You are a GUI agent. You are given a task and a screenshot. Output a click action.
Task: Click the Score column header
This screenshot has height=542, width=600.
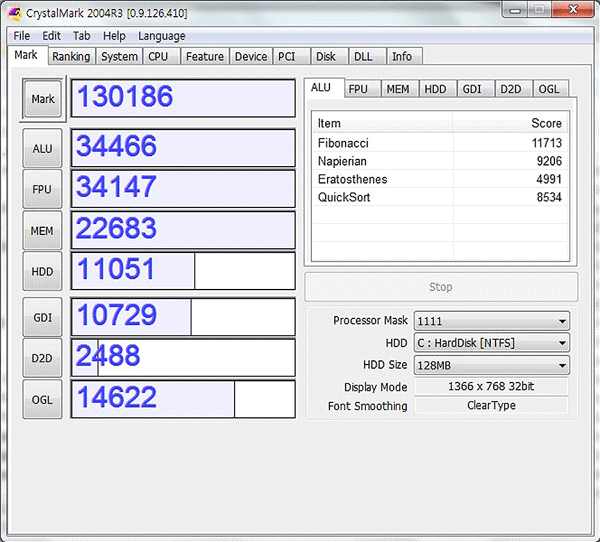(x=510, y=123)
